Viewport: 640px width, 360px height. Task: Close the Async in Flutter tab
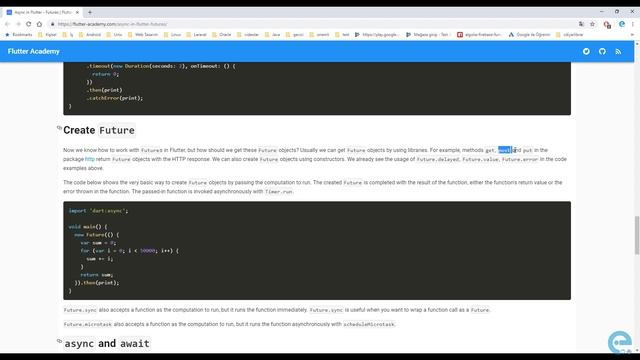coord(77,12)
